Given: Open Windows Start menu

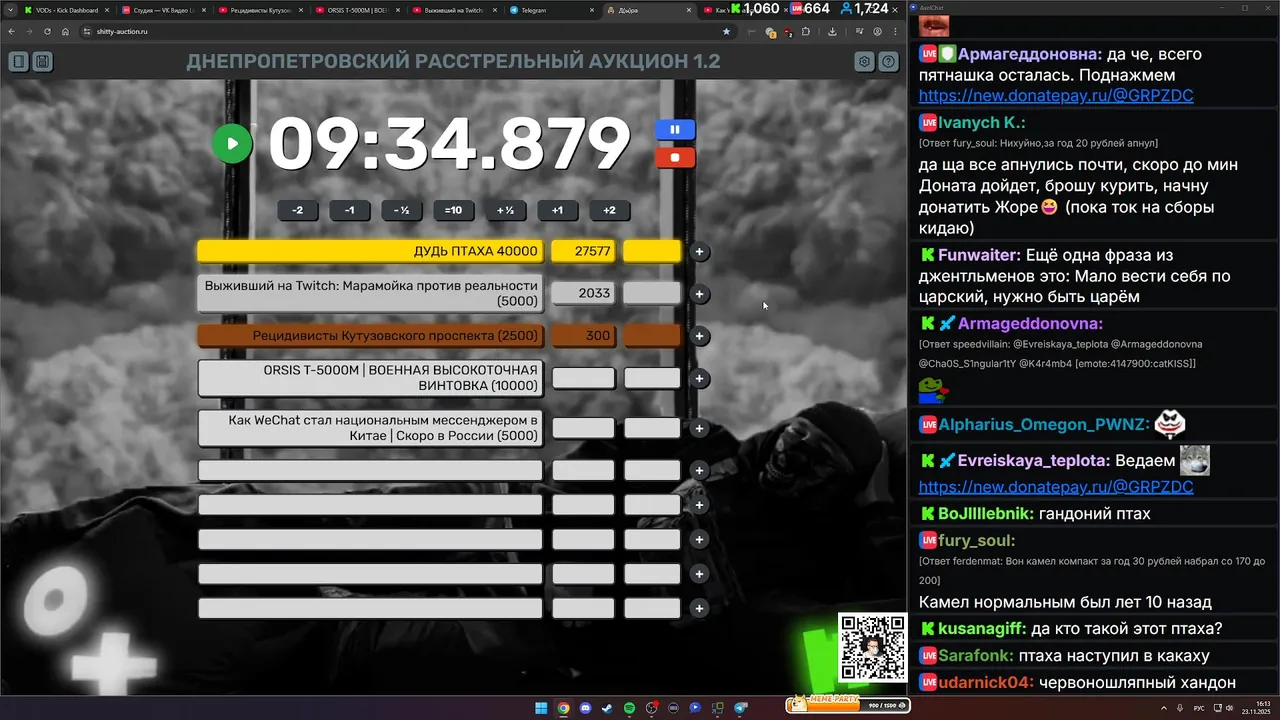Looking at the screenshot, I should 541,708.
